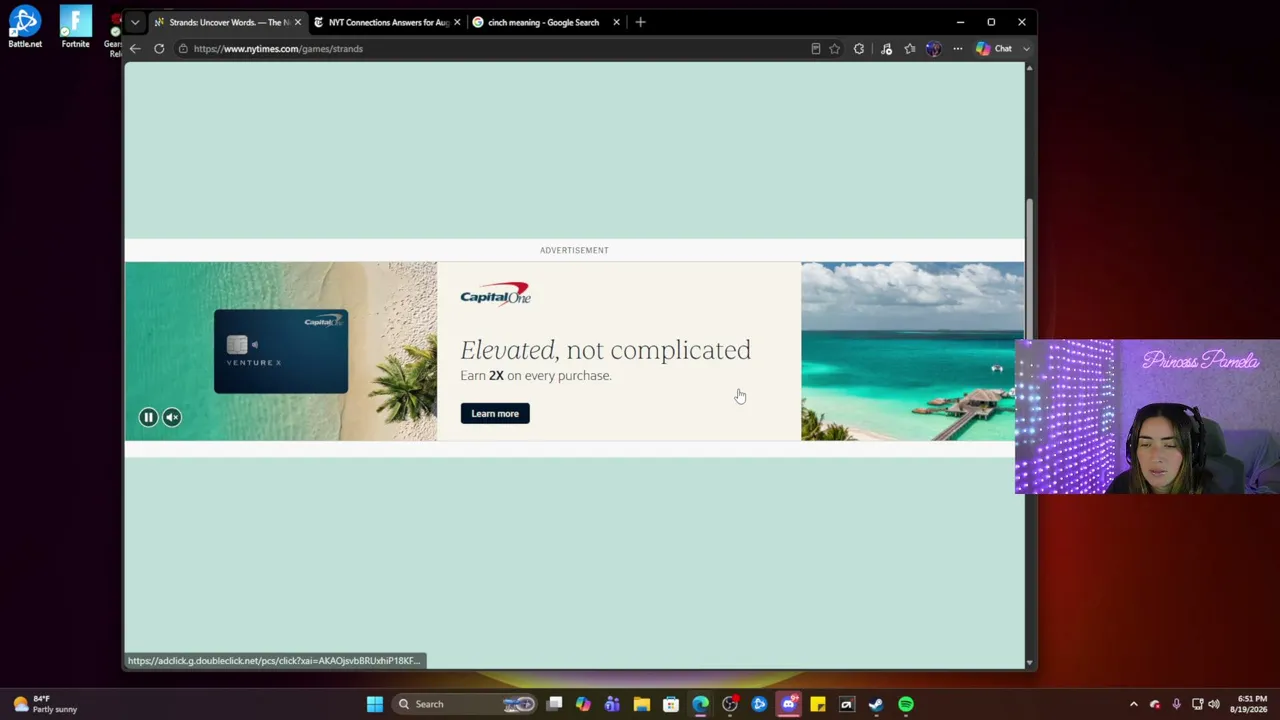Switch to the cinch meaning Google Search tab

point(543,22)
